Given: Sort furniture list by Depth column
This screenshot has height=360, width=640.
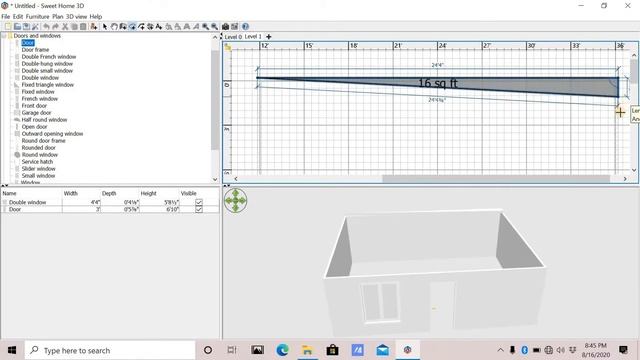Looking at the screenshot, I should coord(120,193).
